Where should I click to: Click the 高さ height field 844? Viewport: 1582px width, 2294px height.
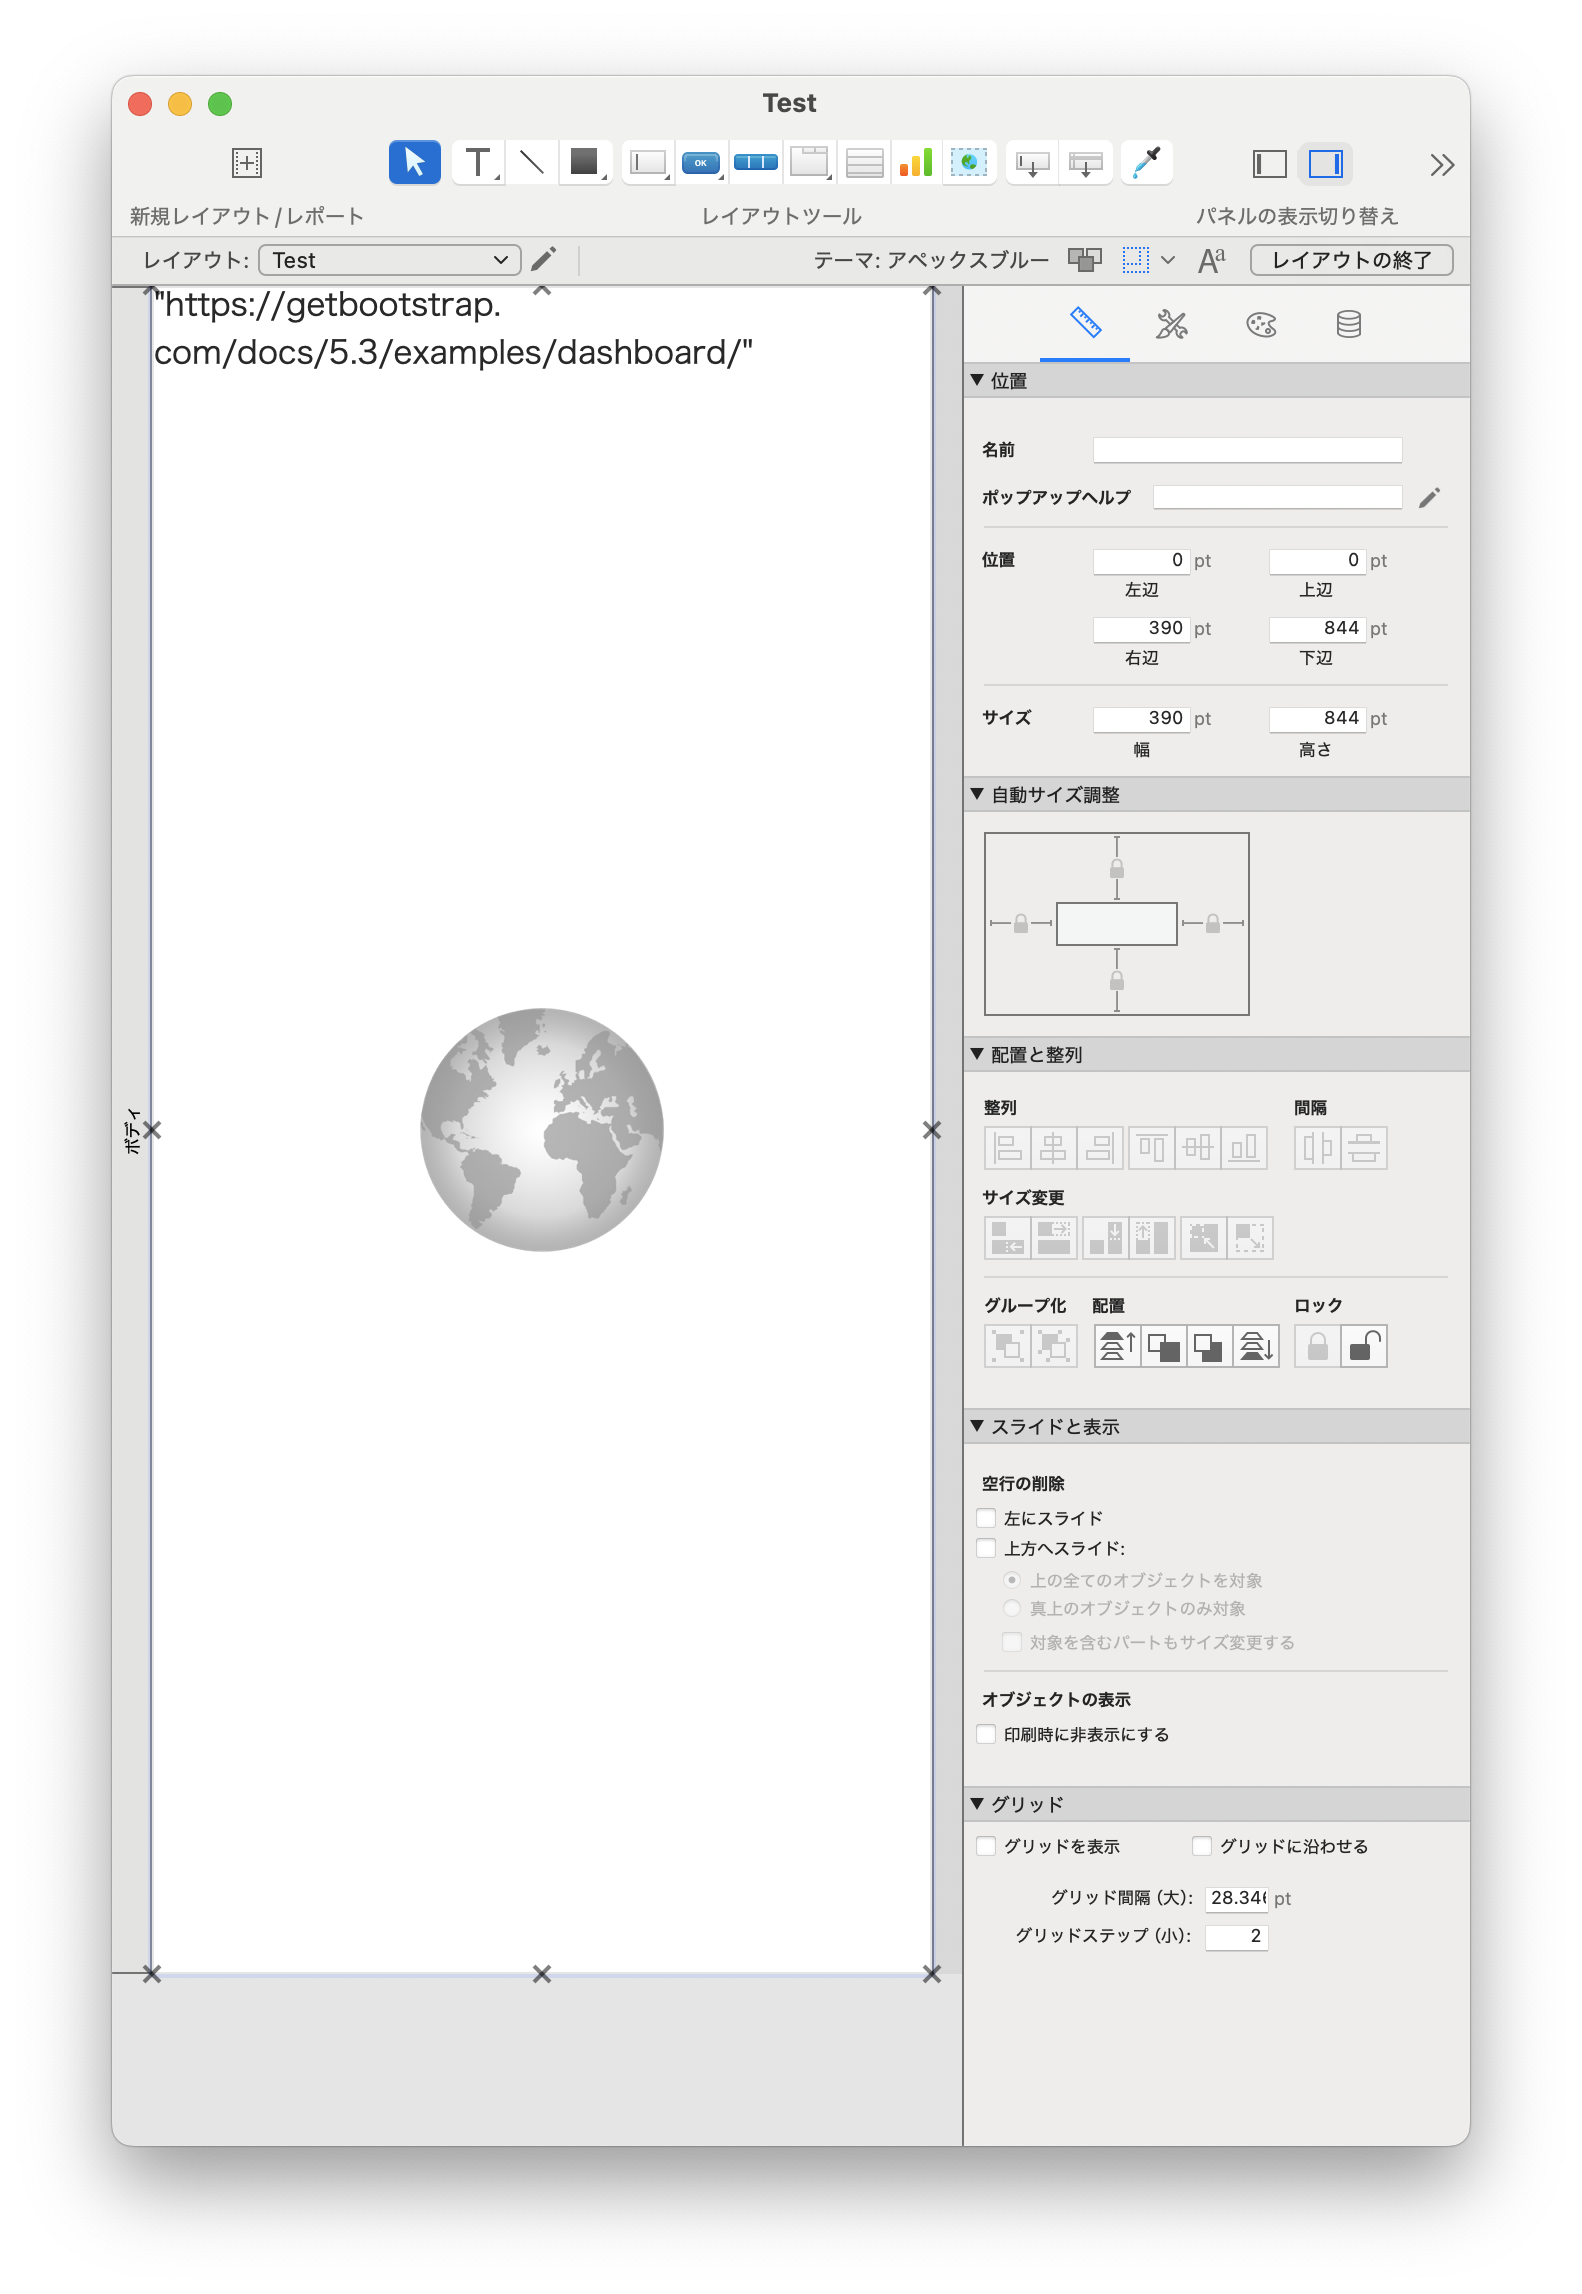pyautogui.click(x=1316, y=718)
